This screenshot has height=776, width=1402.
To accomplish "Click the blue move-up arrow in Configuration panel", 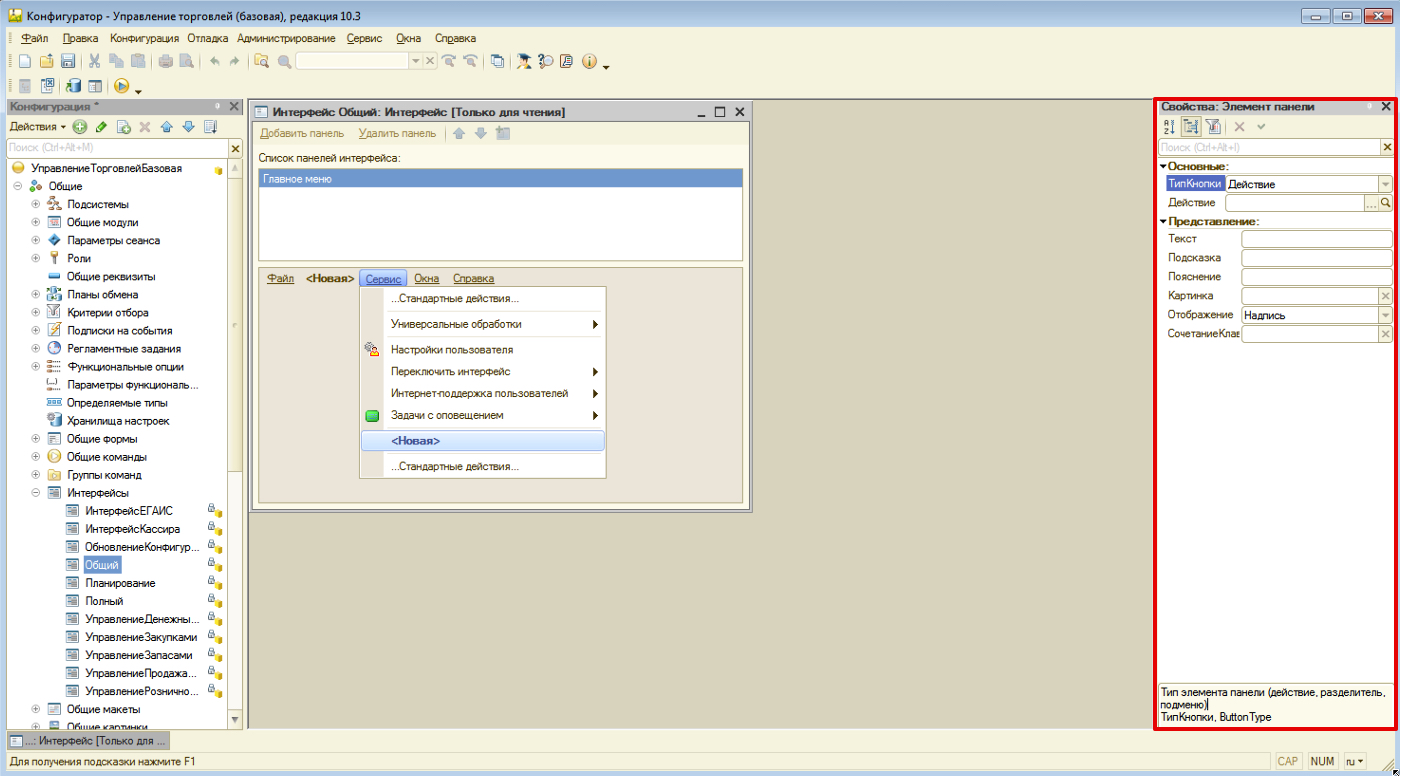I will pos(167,127).
